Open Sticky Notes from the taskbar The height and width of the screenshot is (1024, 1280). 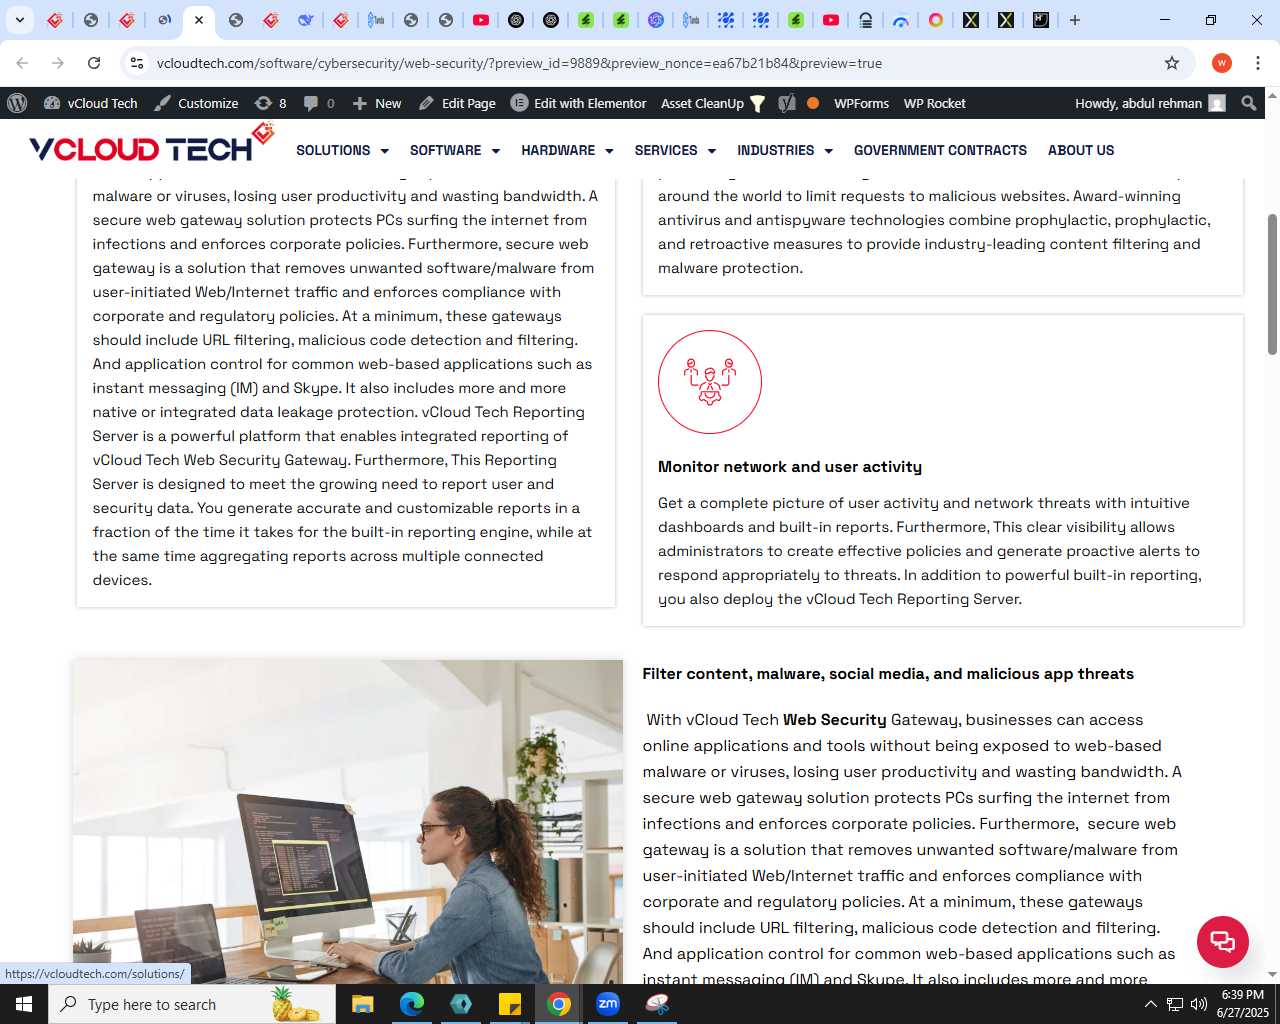point(509,1004)
